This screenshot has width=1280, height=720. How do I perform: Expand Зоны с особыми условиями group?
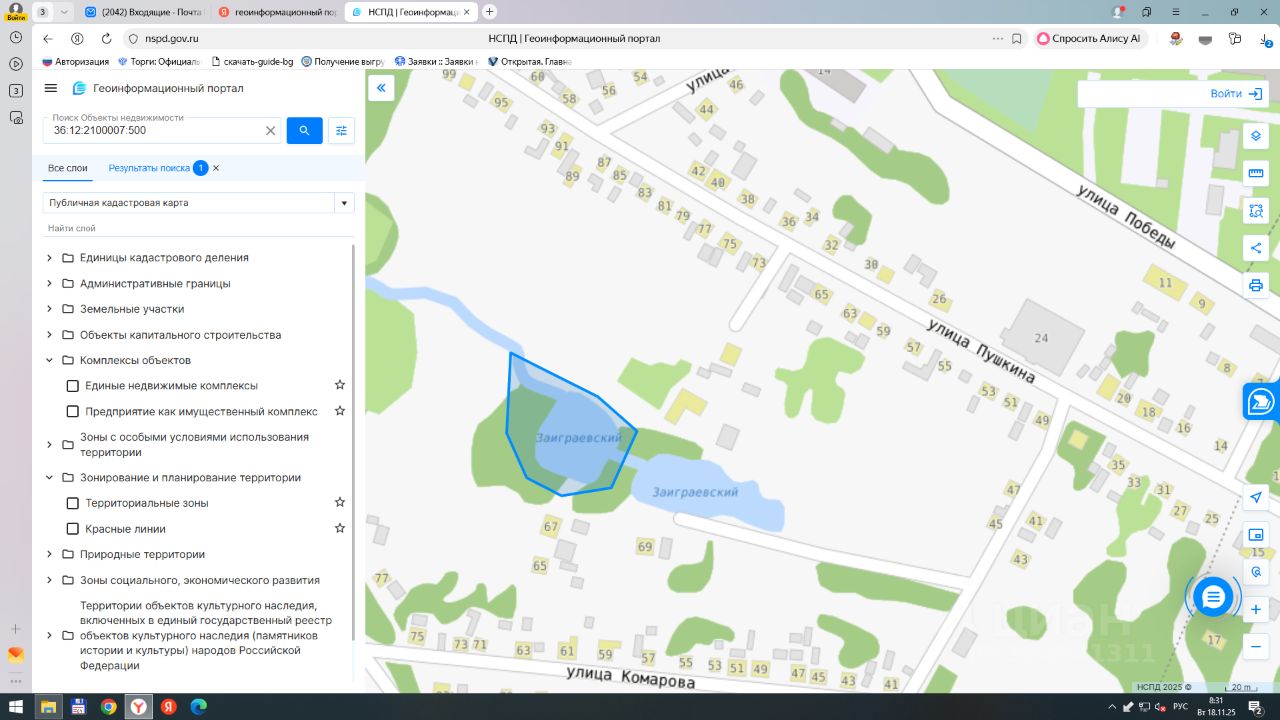point(49,445)
